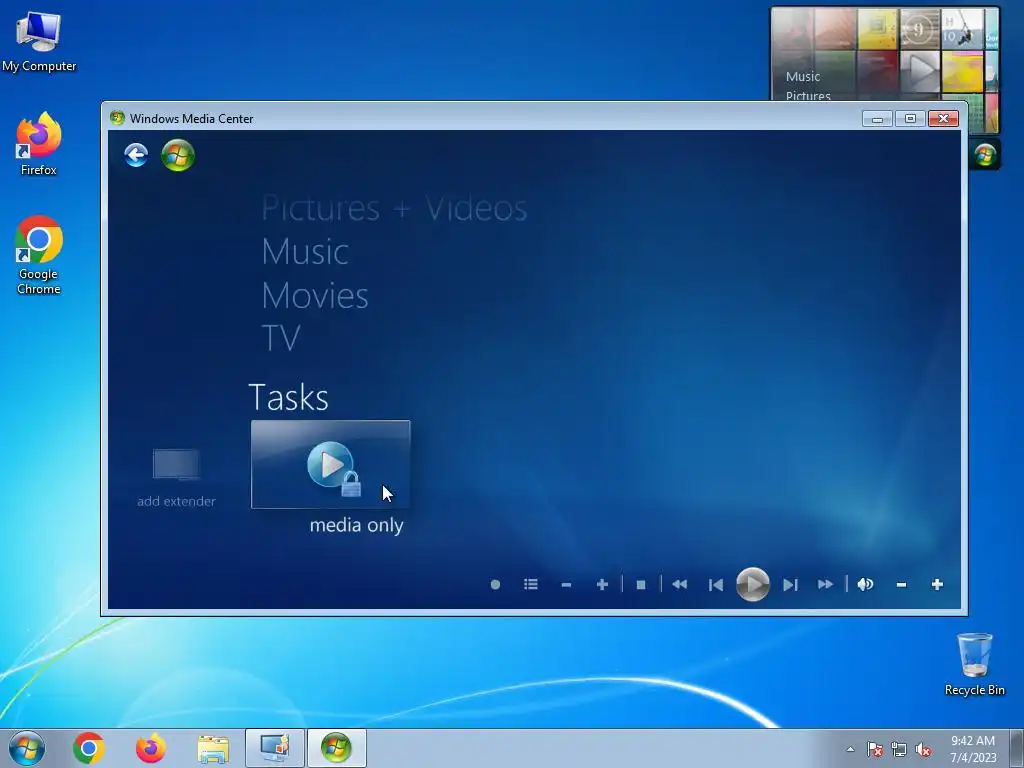The width and height of the screenshot is (1024, 768).
Task: Open the Action Center flag icon
Action: pos(875,749)
